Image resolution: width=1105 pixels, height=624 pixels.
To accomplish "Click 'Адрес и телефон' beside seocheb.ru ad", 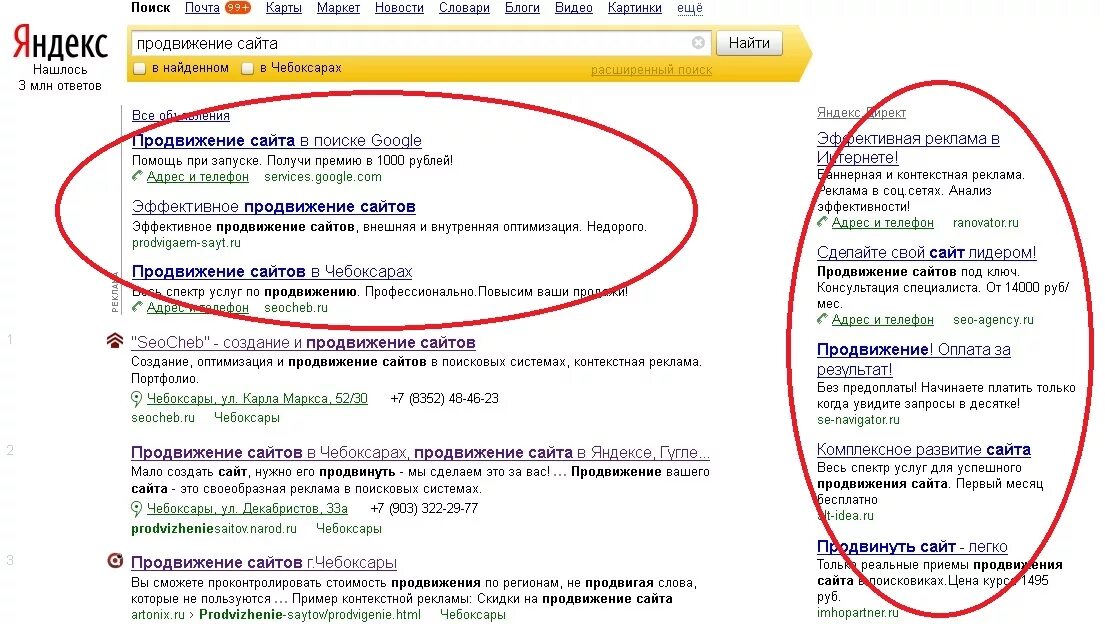I will [197, 307].
